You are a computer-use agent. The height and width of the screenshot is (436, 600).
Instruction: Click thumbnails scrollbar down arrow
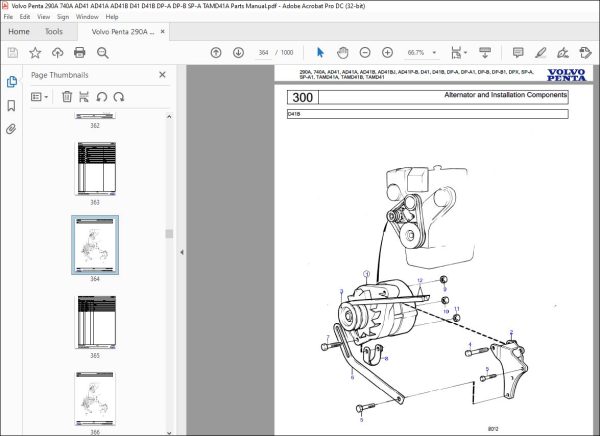(169, 433)
